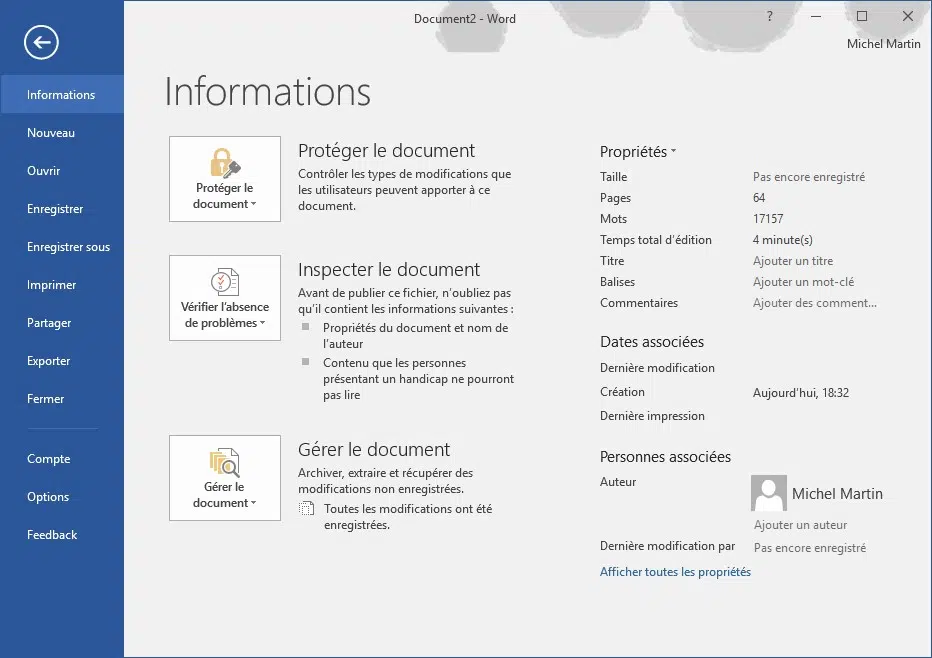
Task: Click the Dates associées heading
Action: coord(652,342)
